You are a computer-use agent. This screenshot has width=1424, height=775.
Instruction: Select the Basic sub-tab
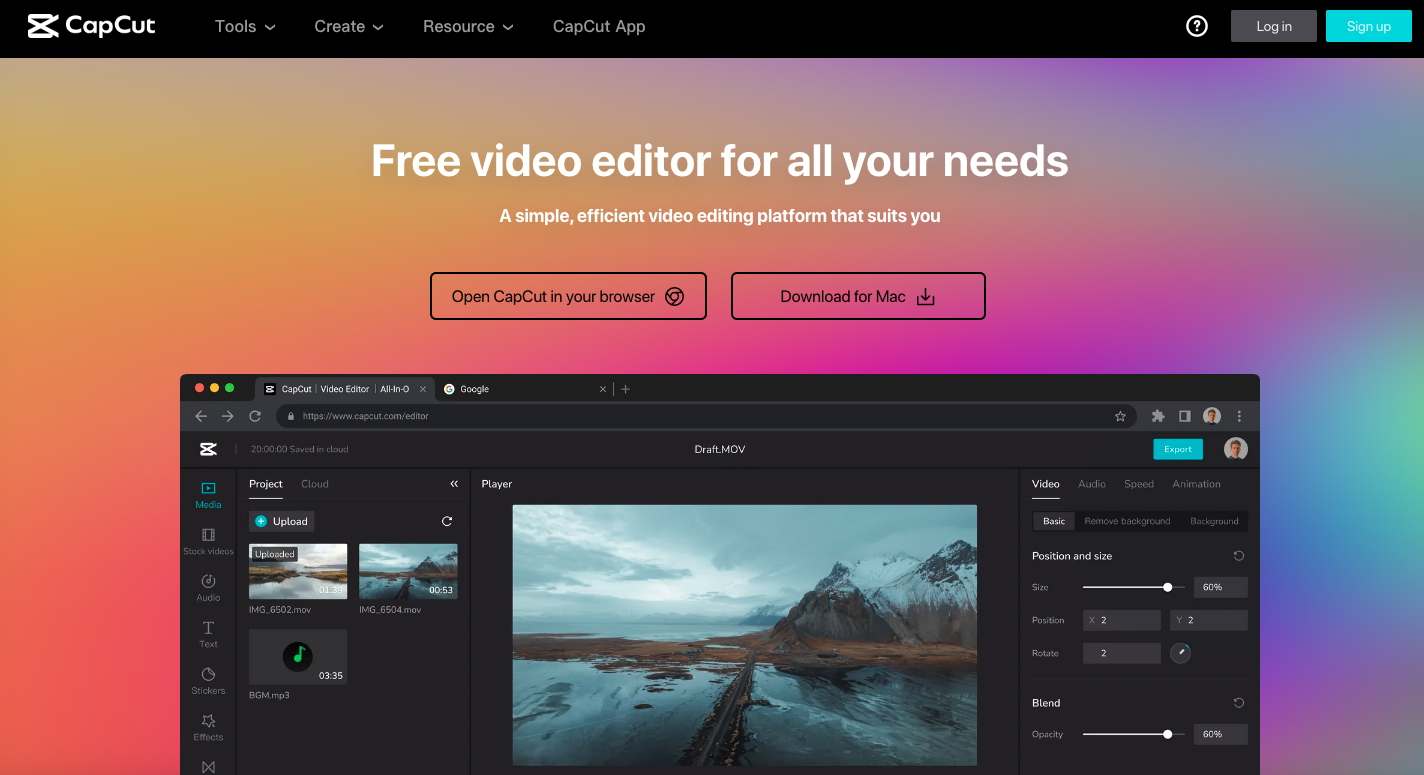pyautogui.click(x=1054, y=521)
